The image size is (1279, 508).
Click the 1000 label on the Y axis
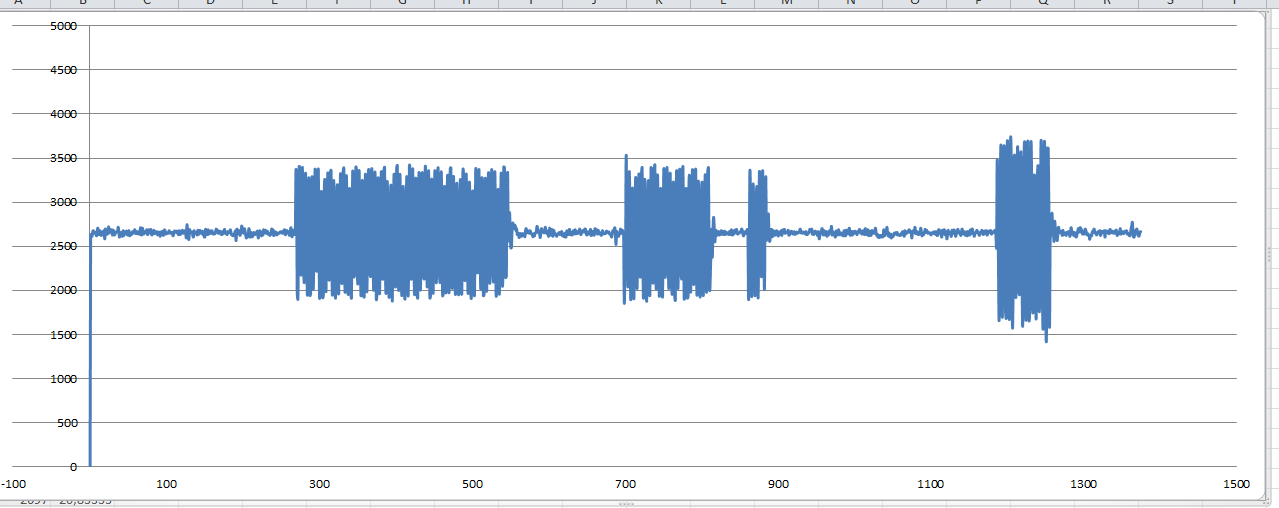pyautogui.click(x=63, y=378)
